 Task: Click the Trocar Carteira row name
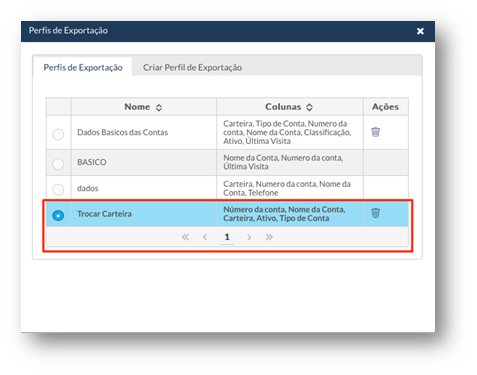coord(104,214)
